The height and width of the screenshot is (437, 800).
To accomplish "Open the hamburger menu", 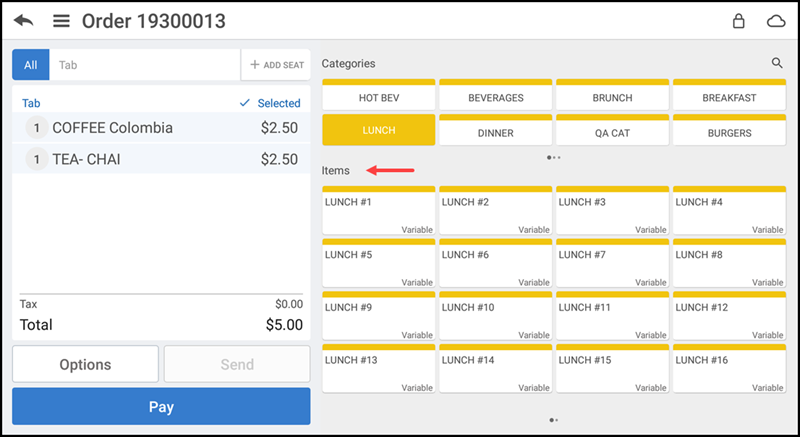I will pos(61,21).
